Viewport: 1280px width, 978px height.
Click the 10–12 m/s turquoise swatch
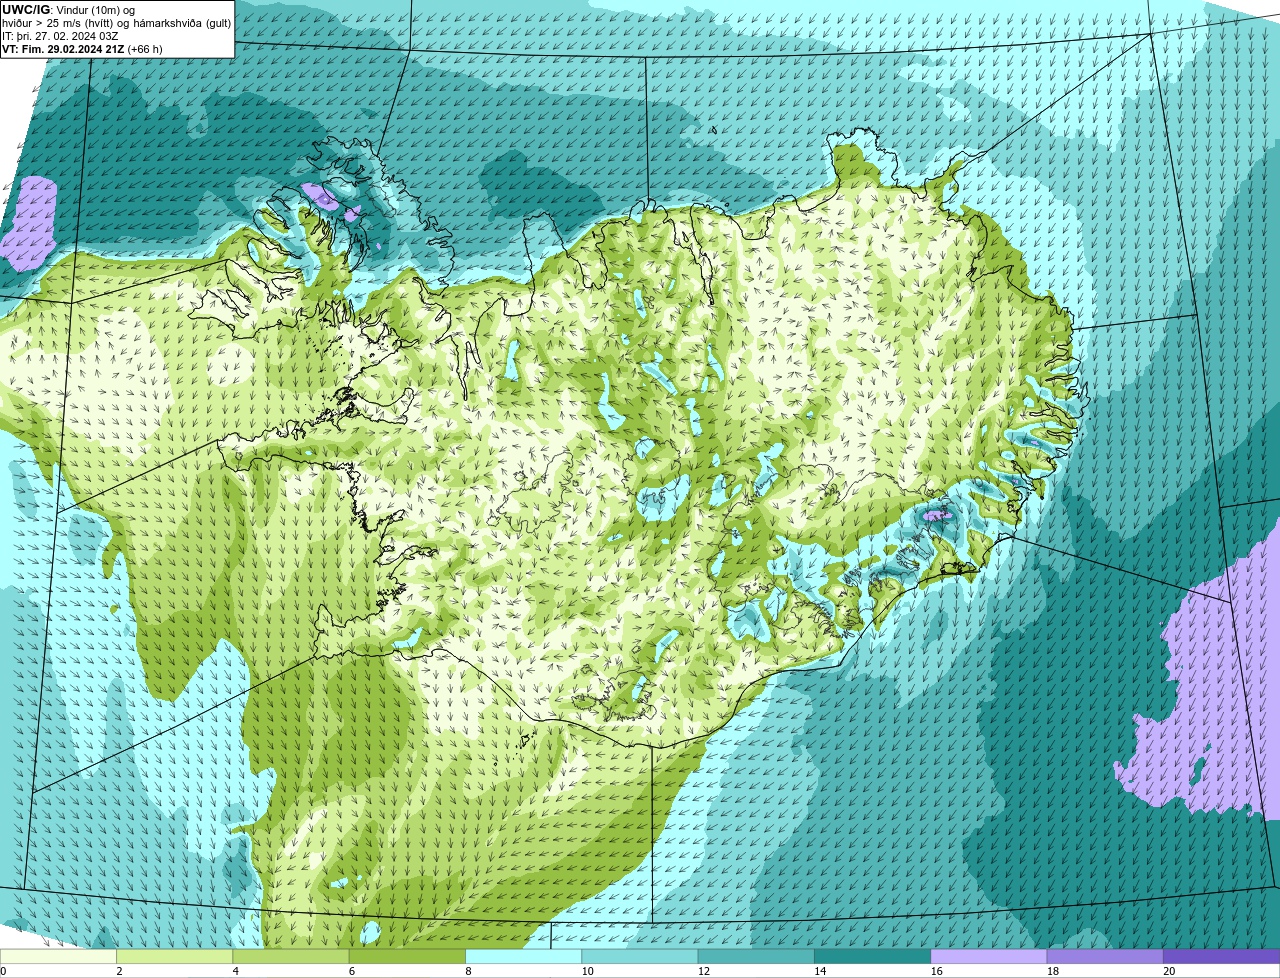640,956
